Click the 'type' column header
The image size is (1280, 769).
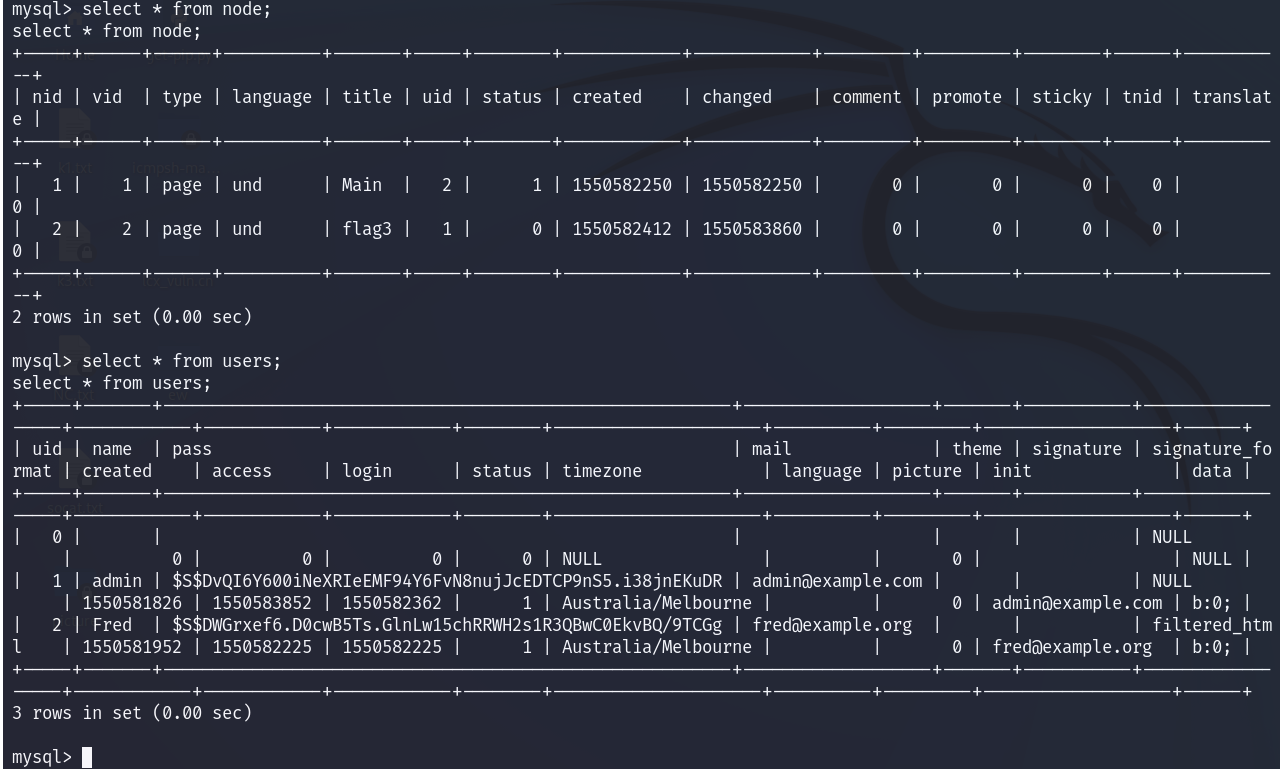click(x=182, y=97)
